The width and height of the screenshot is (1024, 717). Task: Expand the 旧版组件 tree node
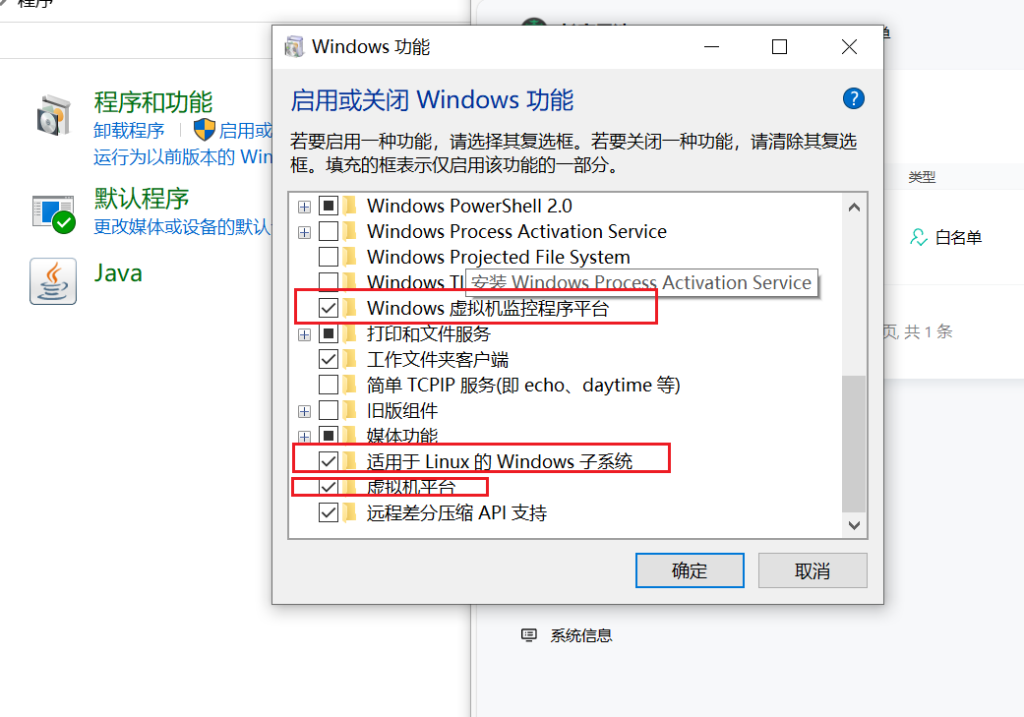[x=304, y=411]
